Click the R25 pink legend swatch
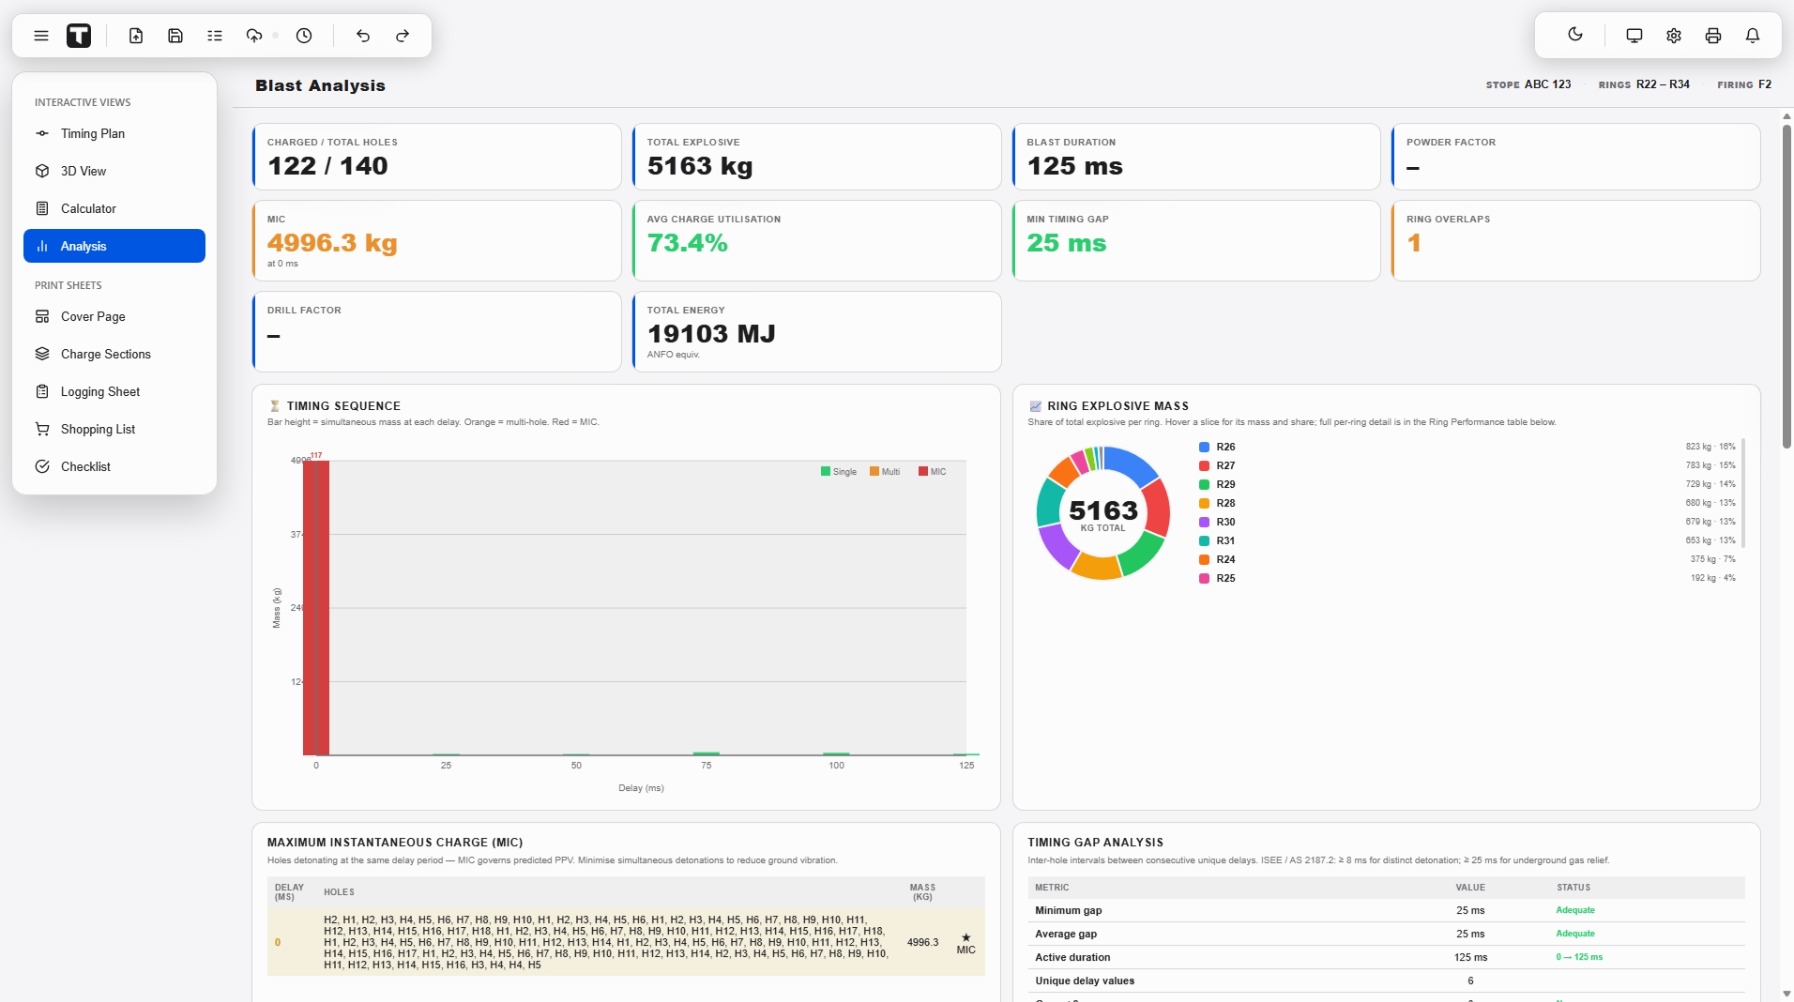Image resolution: width=1794 pixels, height=1002 pixels. coord(1204,579)
